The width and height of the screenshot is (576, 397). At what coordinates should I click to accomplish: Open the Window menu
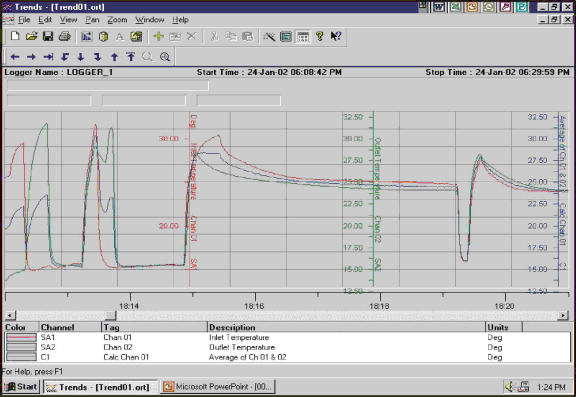coord(150,19)
